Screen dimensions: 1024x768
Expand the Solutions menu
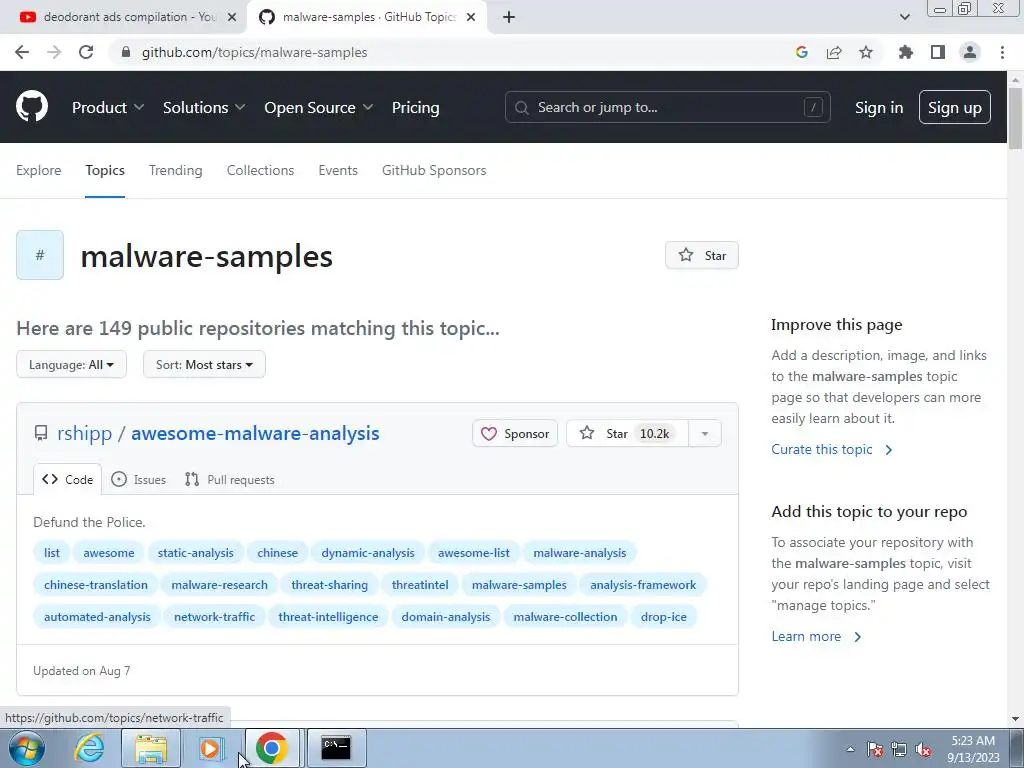204,107
